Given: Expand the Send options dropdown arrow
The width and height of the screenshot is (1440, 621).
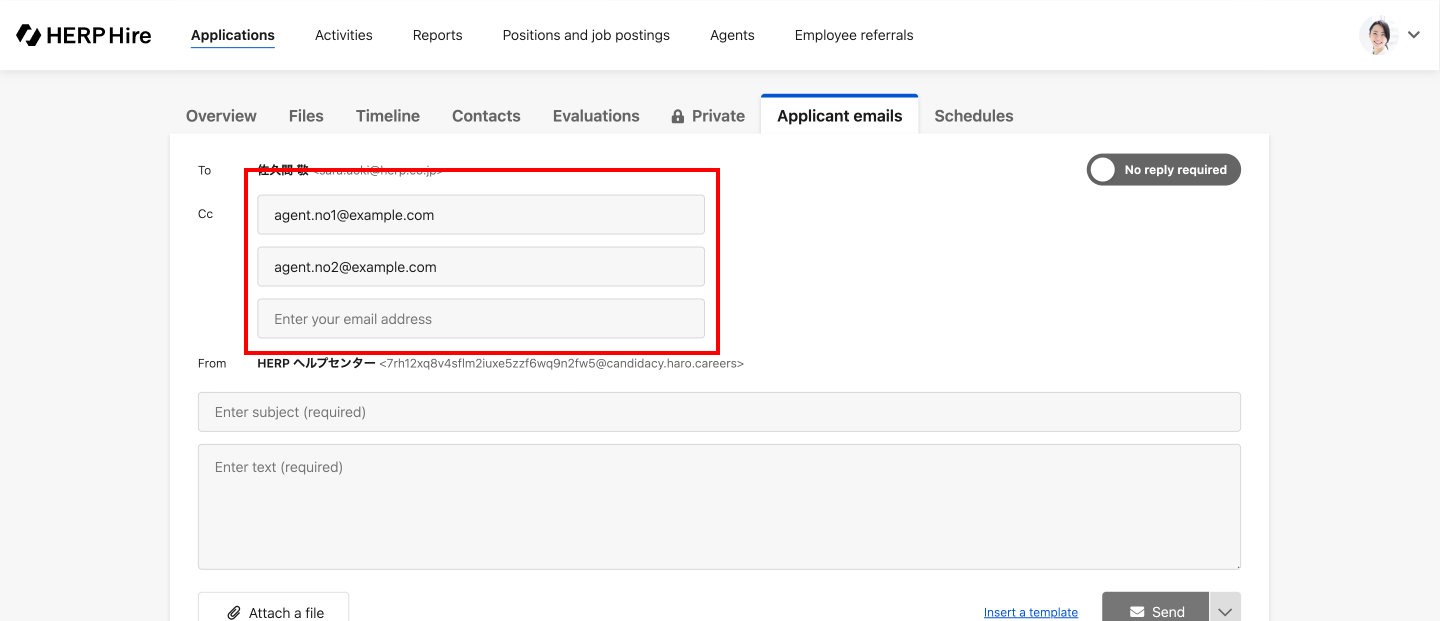Looking at the screenshot, I should [1225, 609].
